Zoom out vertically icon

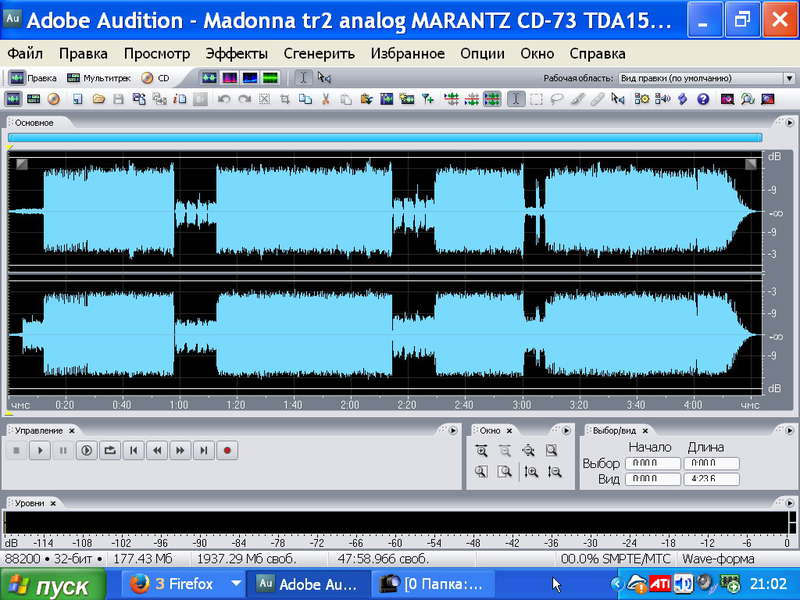[x=555, y=471]
